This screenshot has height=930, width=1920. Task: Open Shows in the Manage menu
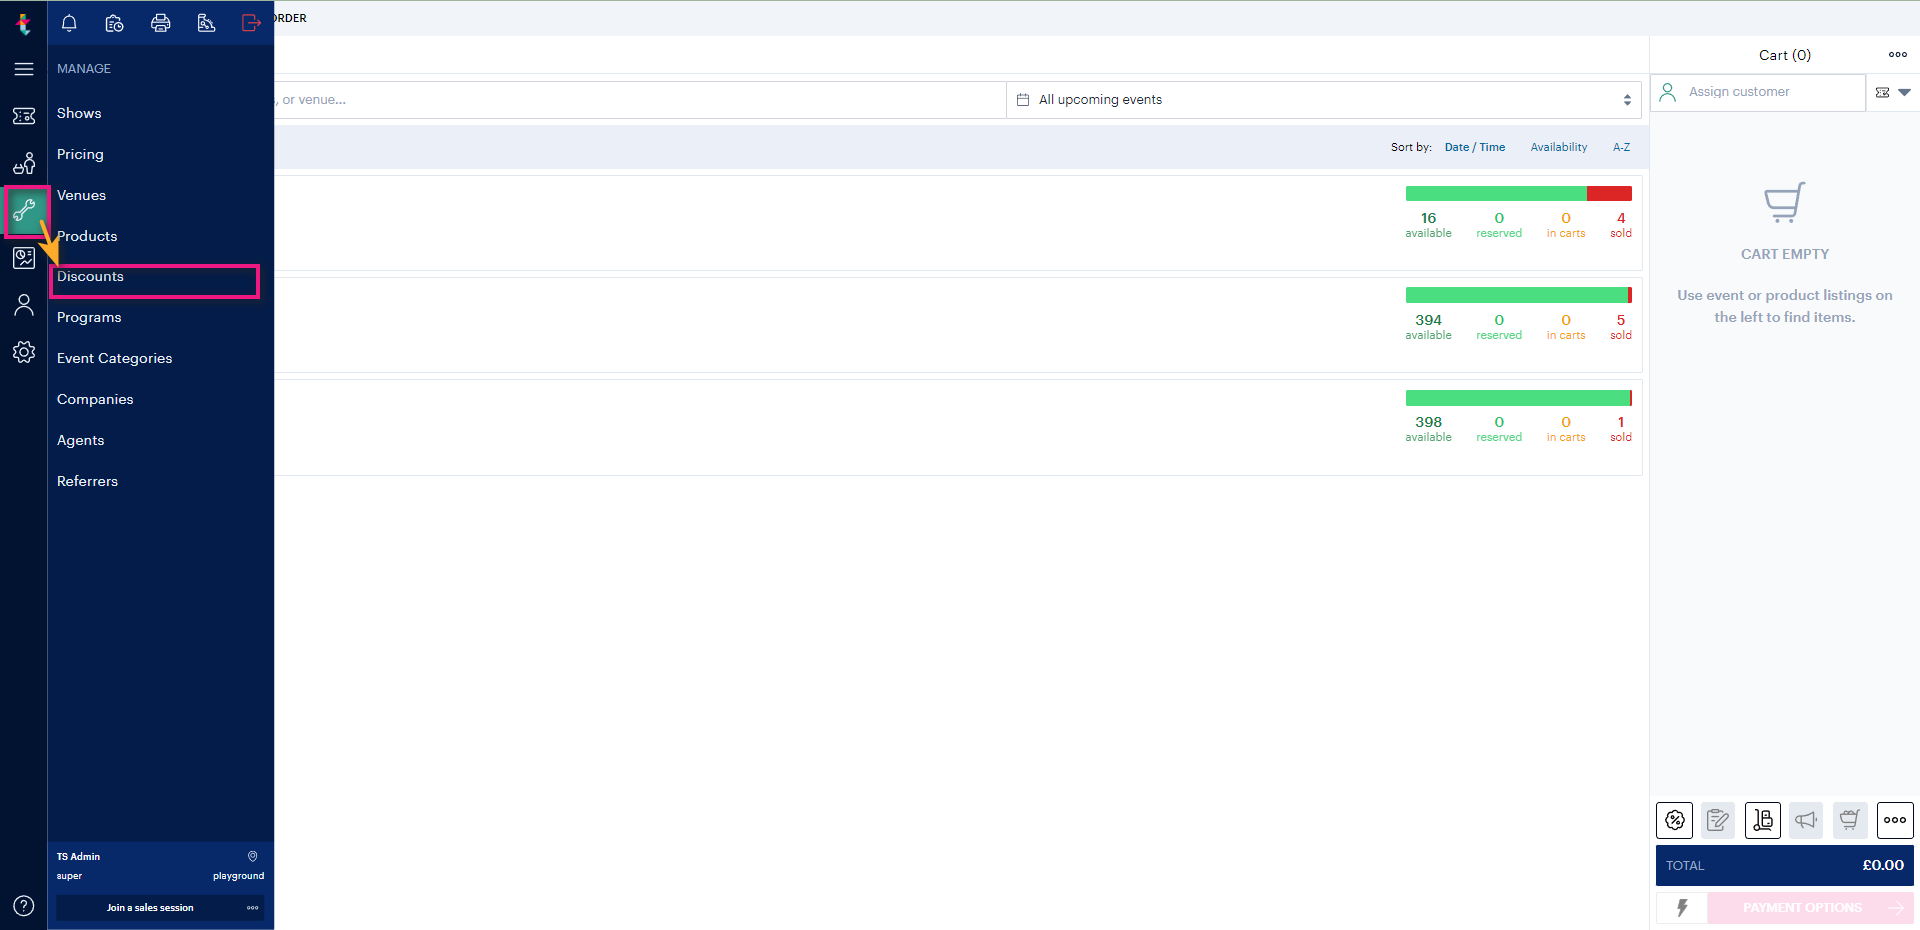[x=79, y=113]
